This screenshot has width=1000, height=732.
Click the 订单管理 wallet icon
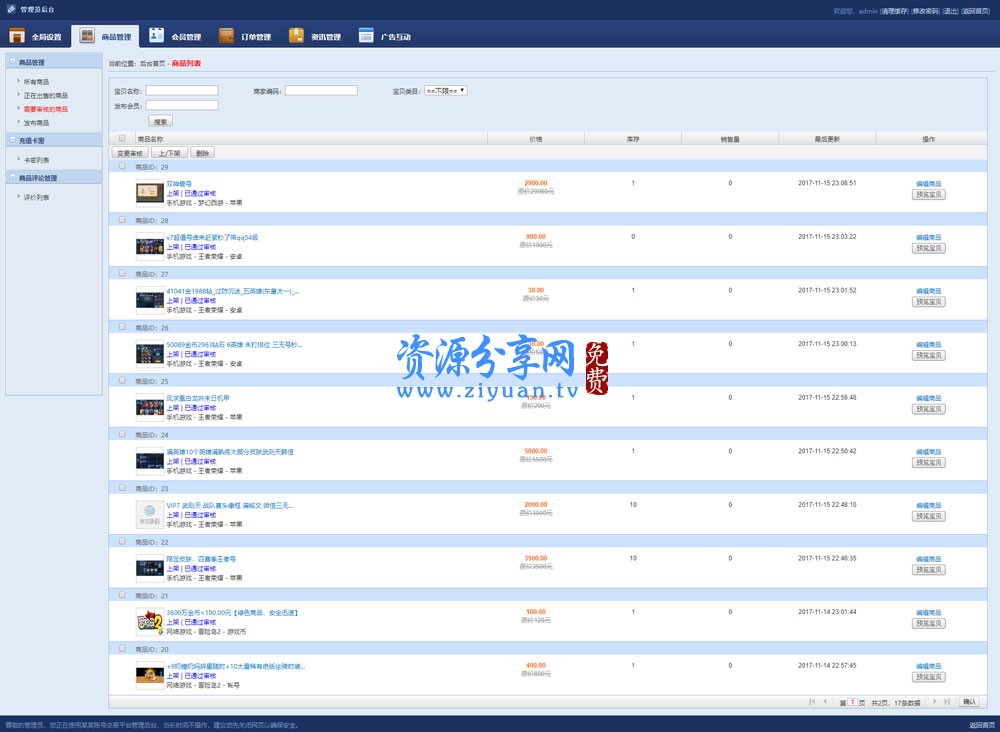tap(226, 36)
